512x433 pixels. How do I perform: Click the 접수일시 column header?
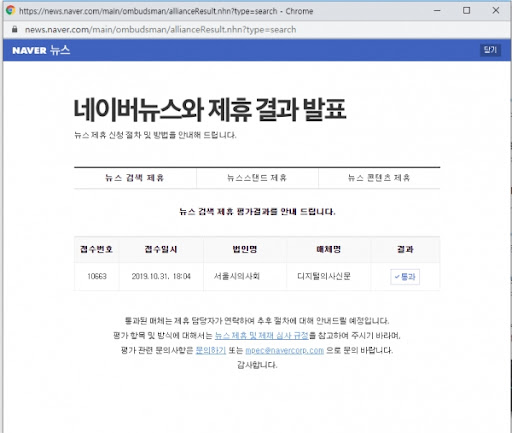tap(161, 249)
